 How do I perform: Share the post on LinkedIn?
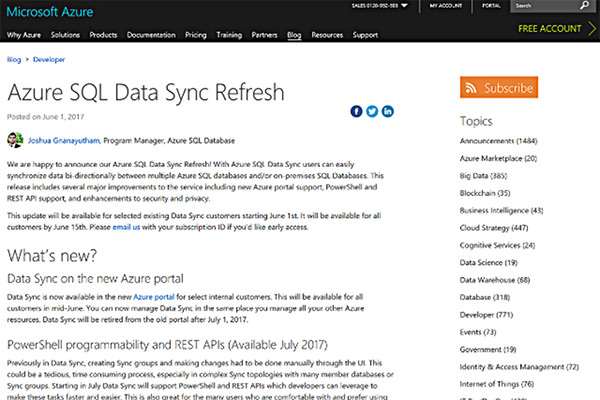pos(388,111)
